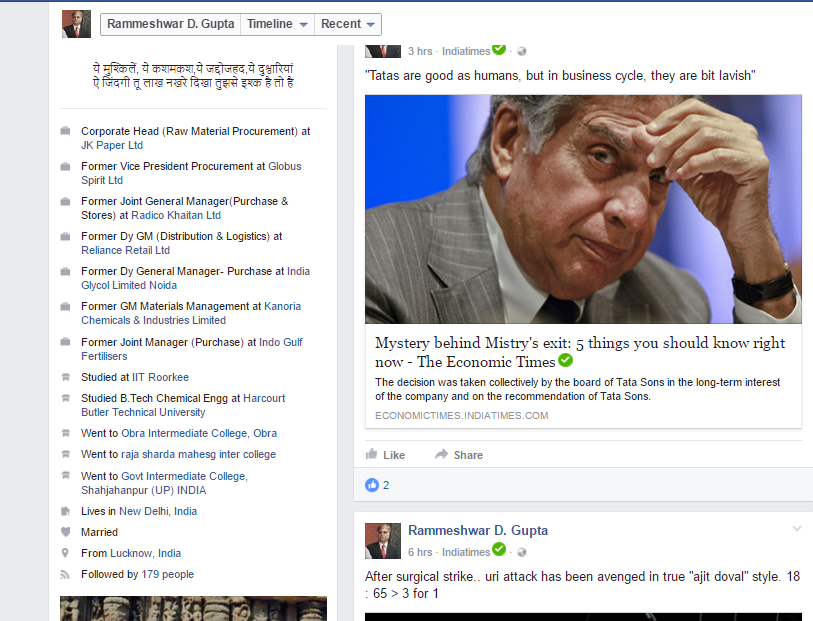The image size is (813, 621).
Task: Click public globe icon on 3 hrs post
Action: (522, 51)
